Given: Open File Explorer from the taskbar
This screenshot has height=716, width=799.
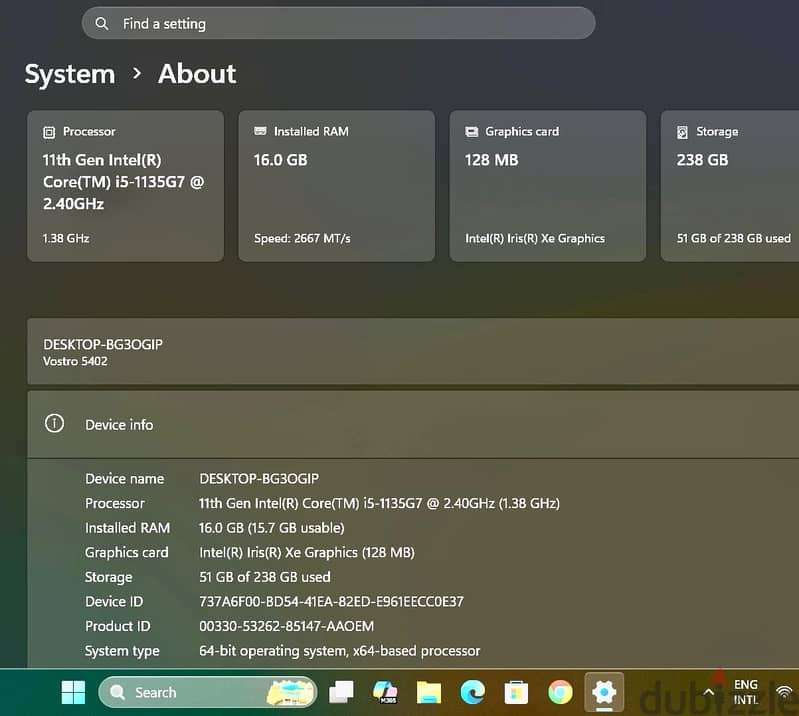Looking at the screenshot, I should point(429,693).
